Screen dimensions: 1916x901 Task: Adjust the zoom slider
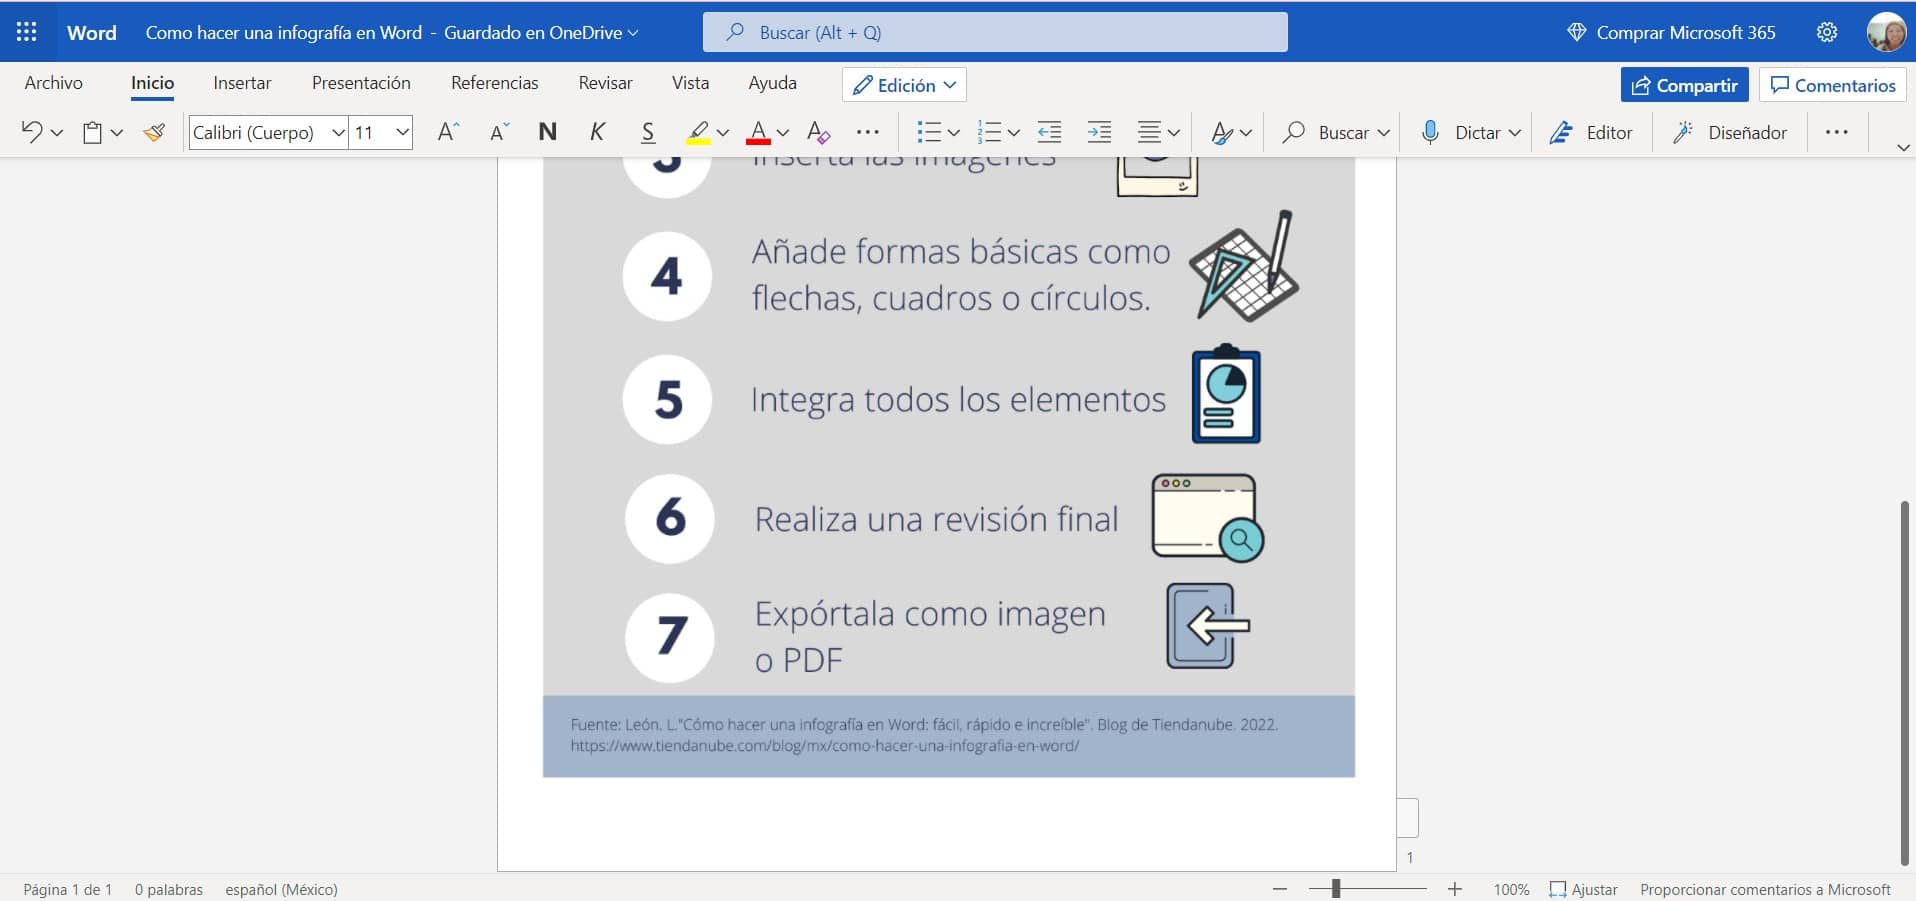tap(1338, 889)
